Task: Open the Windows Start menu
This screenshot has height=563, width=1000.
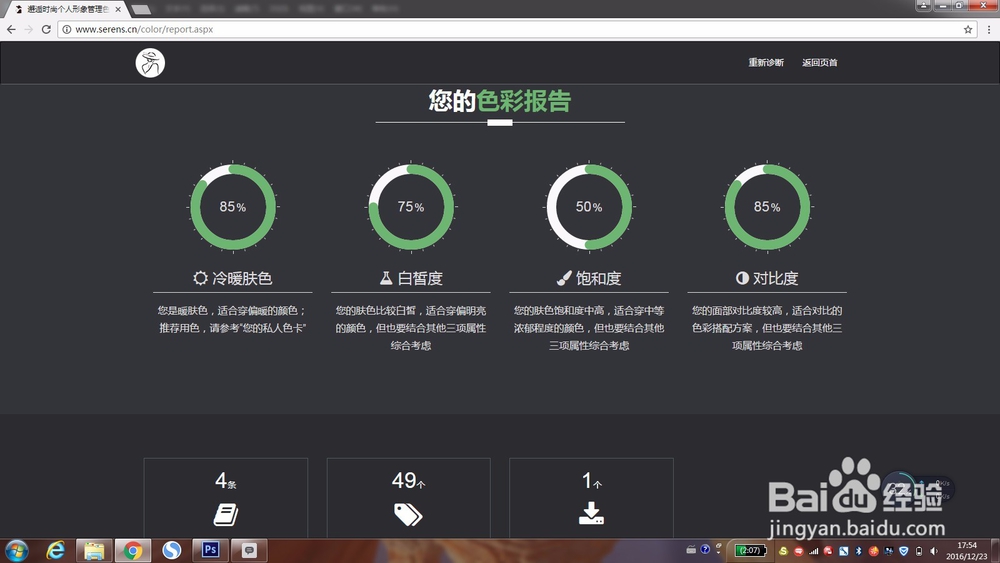Action: click(x=17, y=550)
